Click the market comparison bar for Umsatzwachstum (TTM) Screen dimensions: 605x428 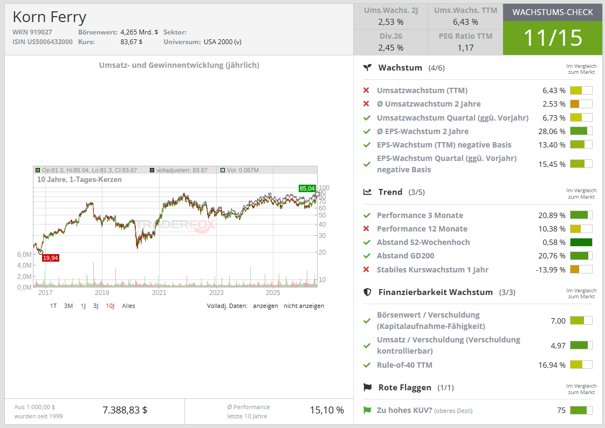pyautogui.click(x=581, y=91)
